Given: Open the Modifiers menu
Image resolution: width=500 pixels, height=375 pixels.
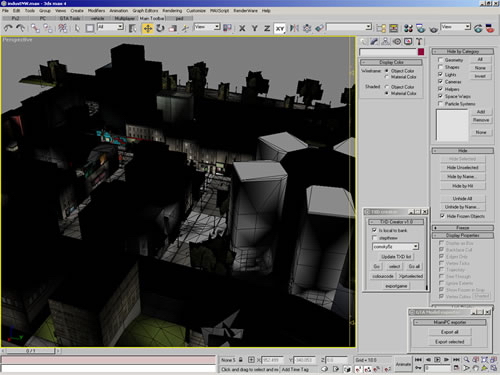Looking at the screenshot, I should click(x=96, y=11).
